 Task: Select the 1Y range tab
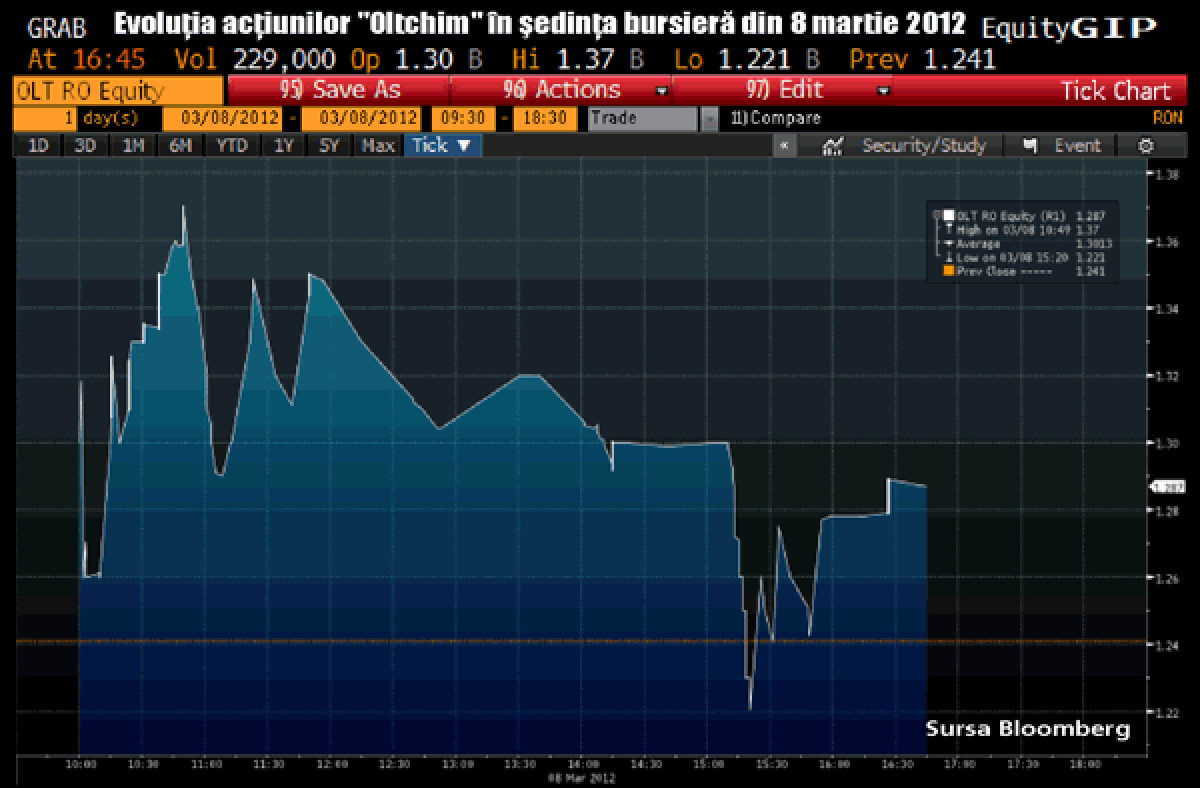(x=283, y=146)
